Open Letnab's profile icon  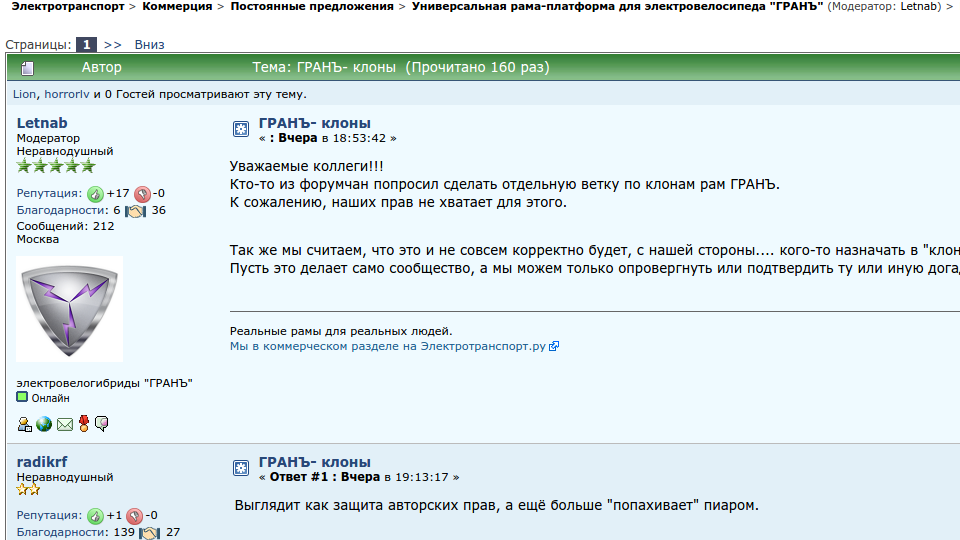click(24, 424)
